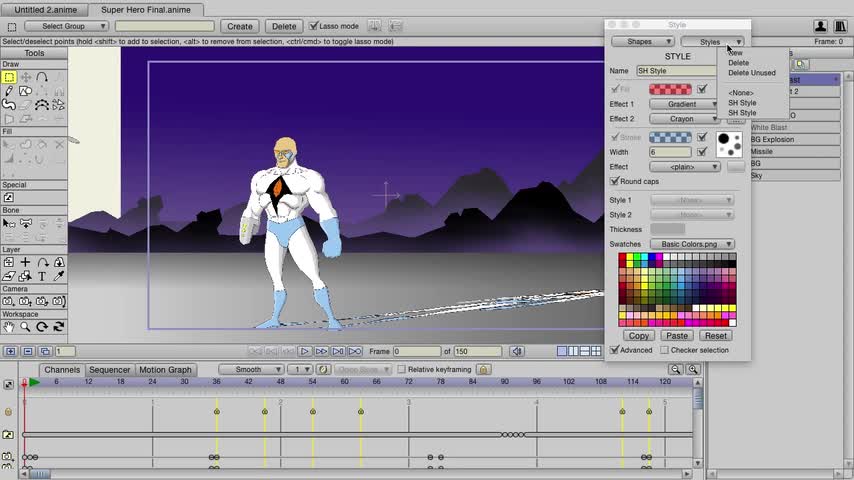Image resolution: width=854 pixels, height=480 pixels.
Task: Choose <None> from Styles menu
Action: (741, 93)
